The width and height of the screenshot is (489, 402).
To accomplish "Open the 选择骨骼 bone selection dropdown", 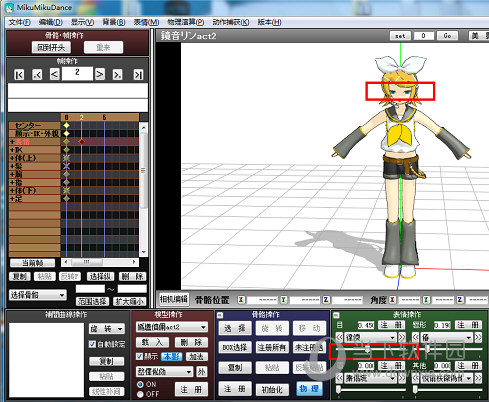I will pyautogui.click(x=37, y=295).
